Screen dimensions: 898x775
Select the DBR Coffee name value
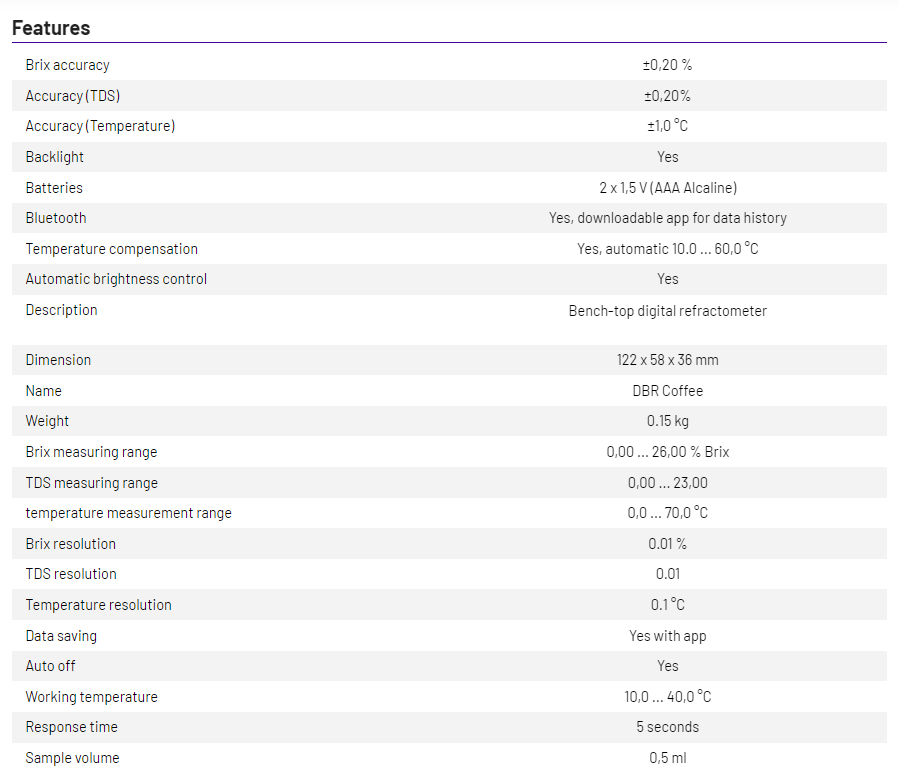(x=667, y=391)
